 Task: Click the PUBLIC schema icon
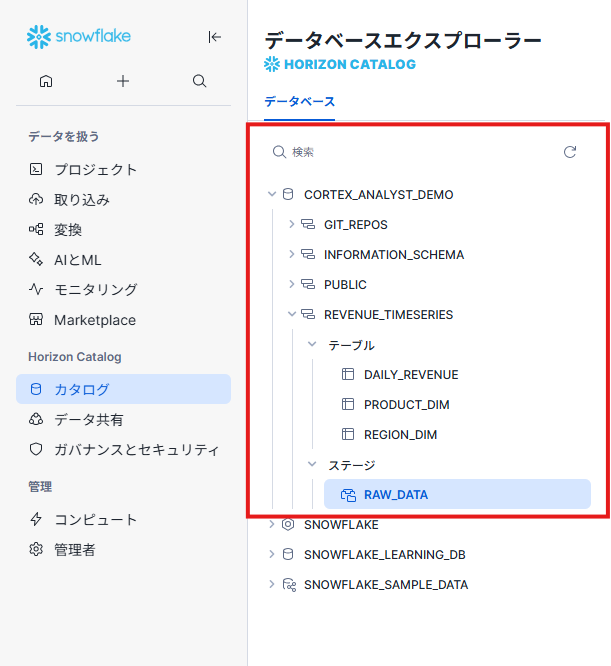click(308, 284)
